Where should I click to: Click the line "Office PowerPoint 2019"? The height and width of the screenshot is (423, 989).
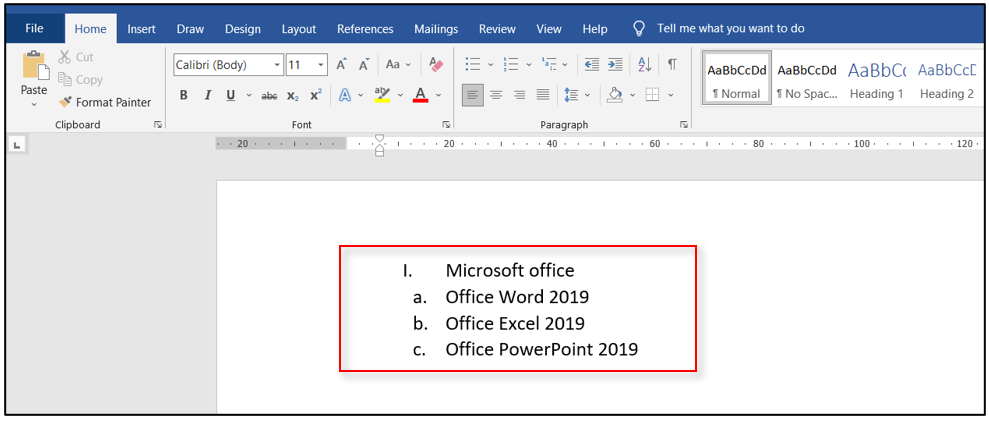click(x=542, y=349)
